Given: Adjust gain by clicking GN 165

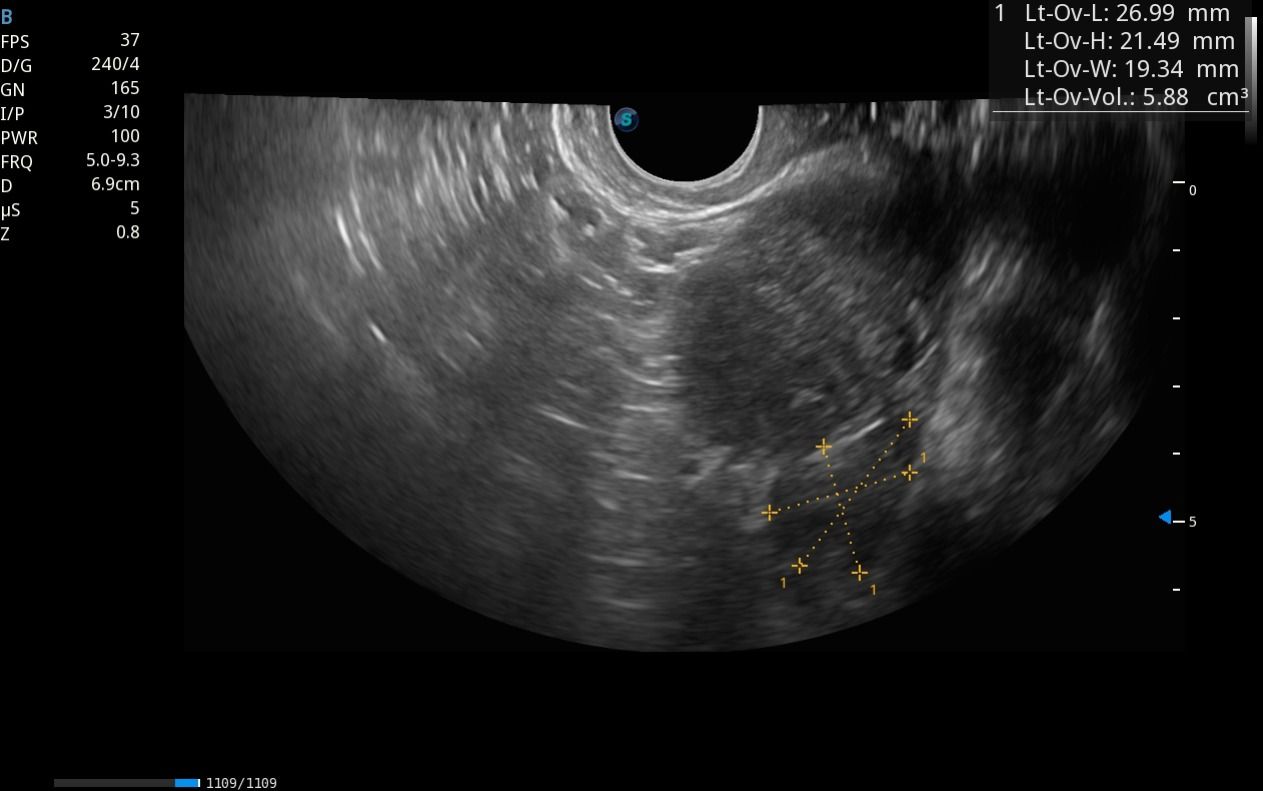Looking at the screenshot, I should 125,88.
